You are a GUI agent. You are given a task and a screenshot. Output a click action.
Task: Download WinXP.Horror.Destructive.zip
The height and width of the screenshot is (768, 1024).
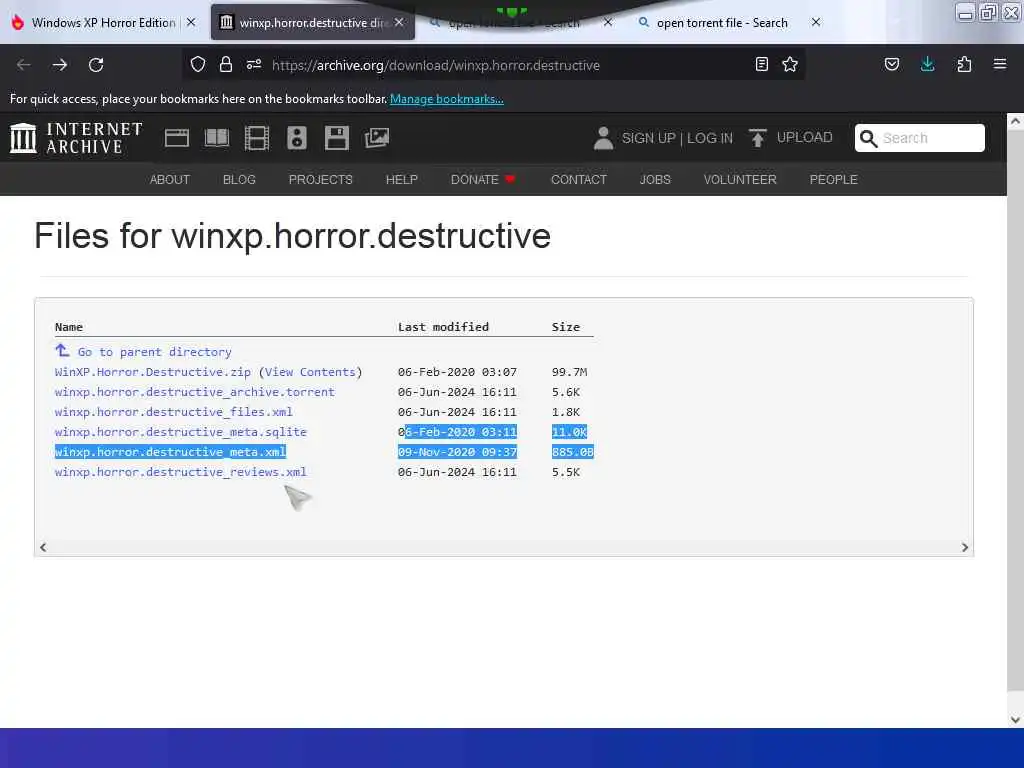pyautogui.click(x=153, y=372)
